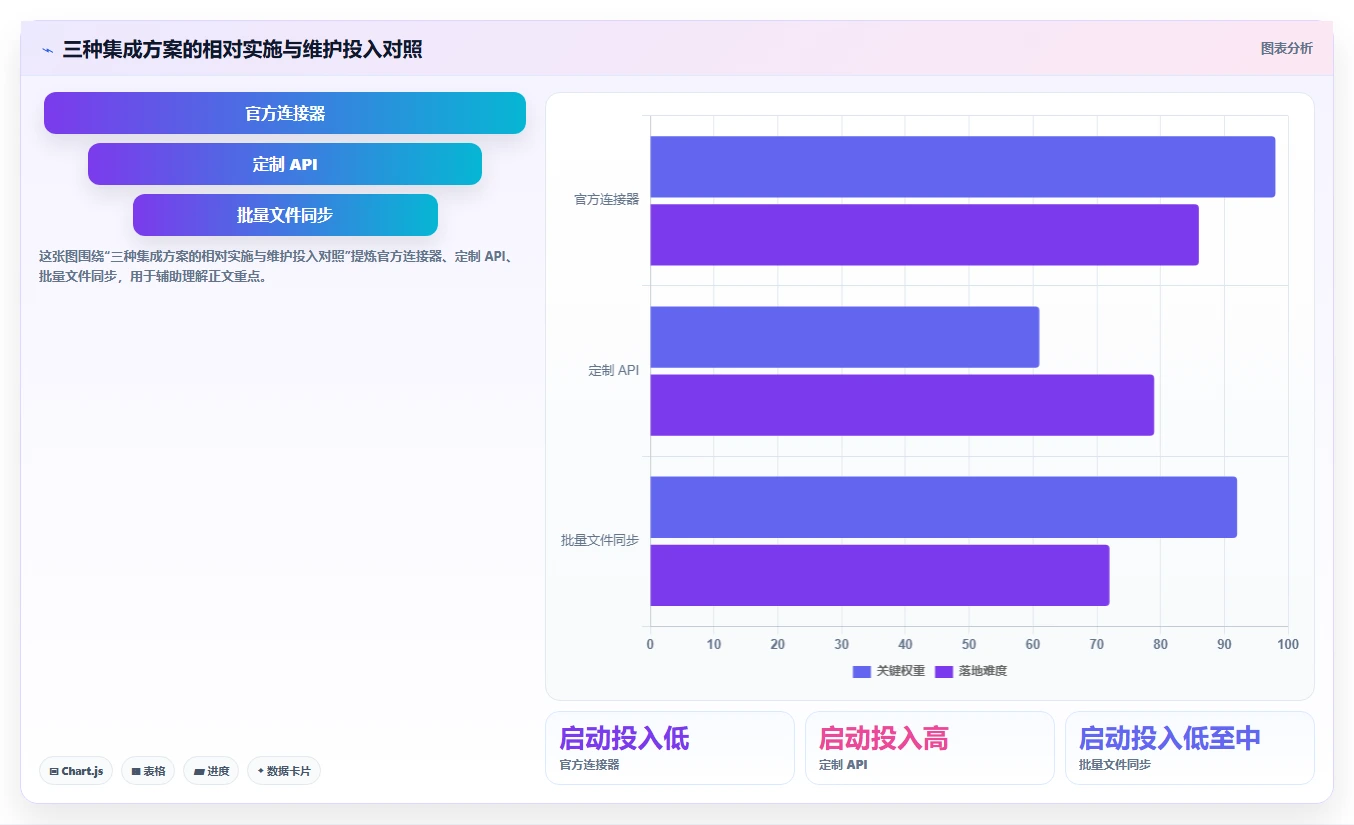Open the 启动投入高 data card
The width and height of the screenshot is (1354, 825).
click(930, 748)
